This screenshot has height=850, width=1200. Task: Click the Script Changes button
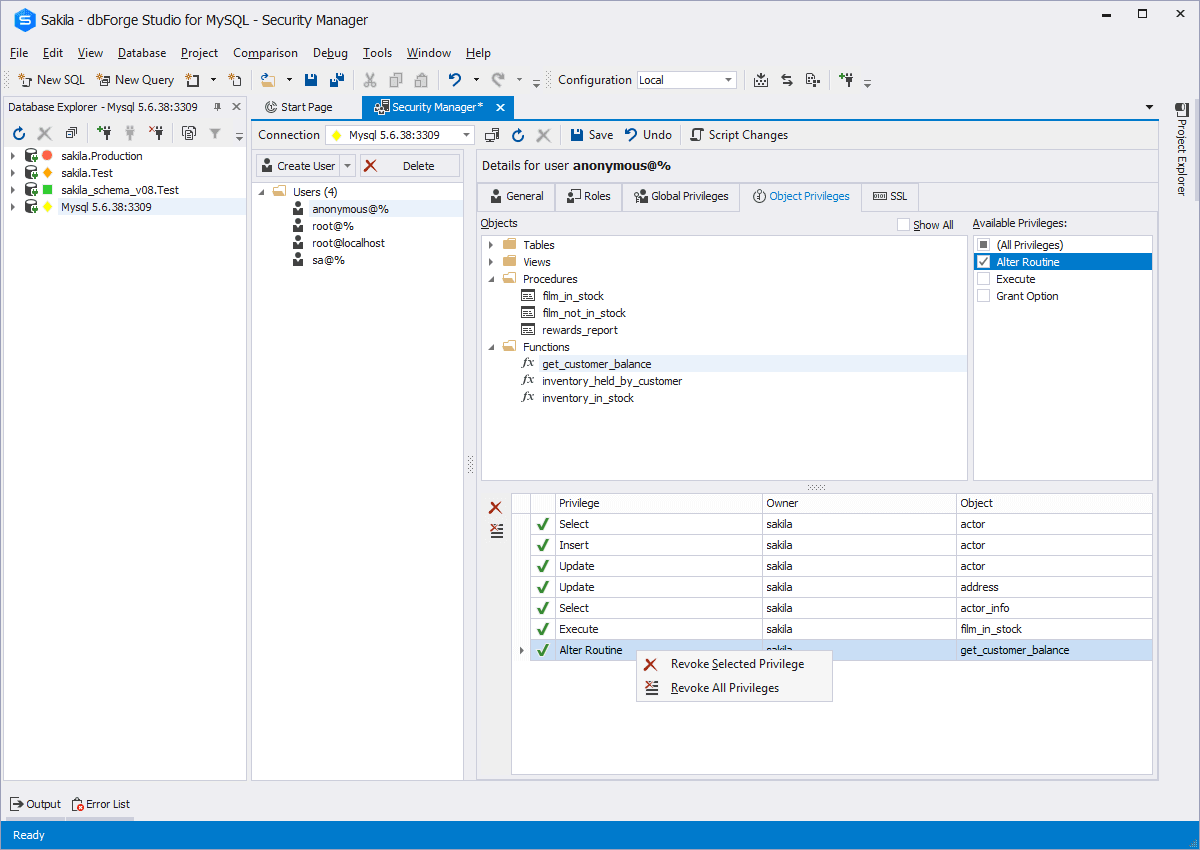pos(739,135)
